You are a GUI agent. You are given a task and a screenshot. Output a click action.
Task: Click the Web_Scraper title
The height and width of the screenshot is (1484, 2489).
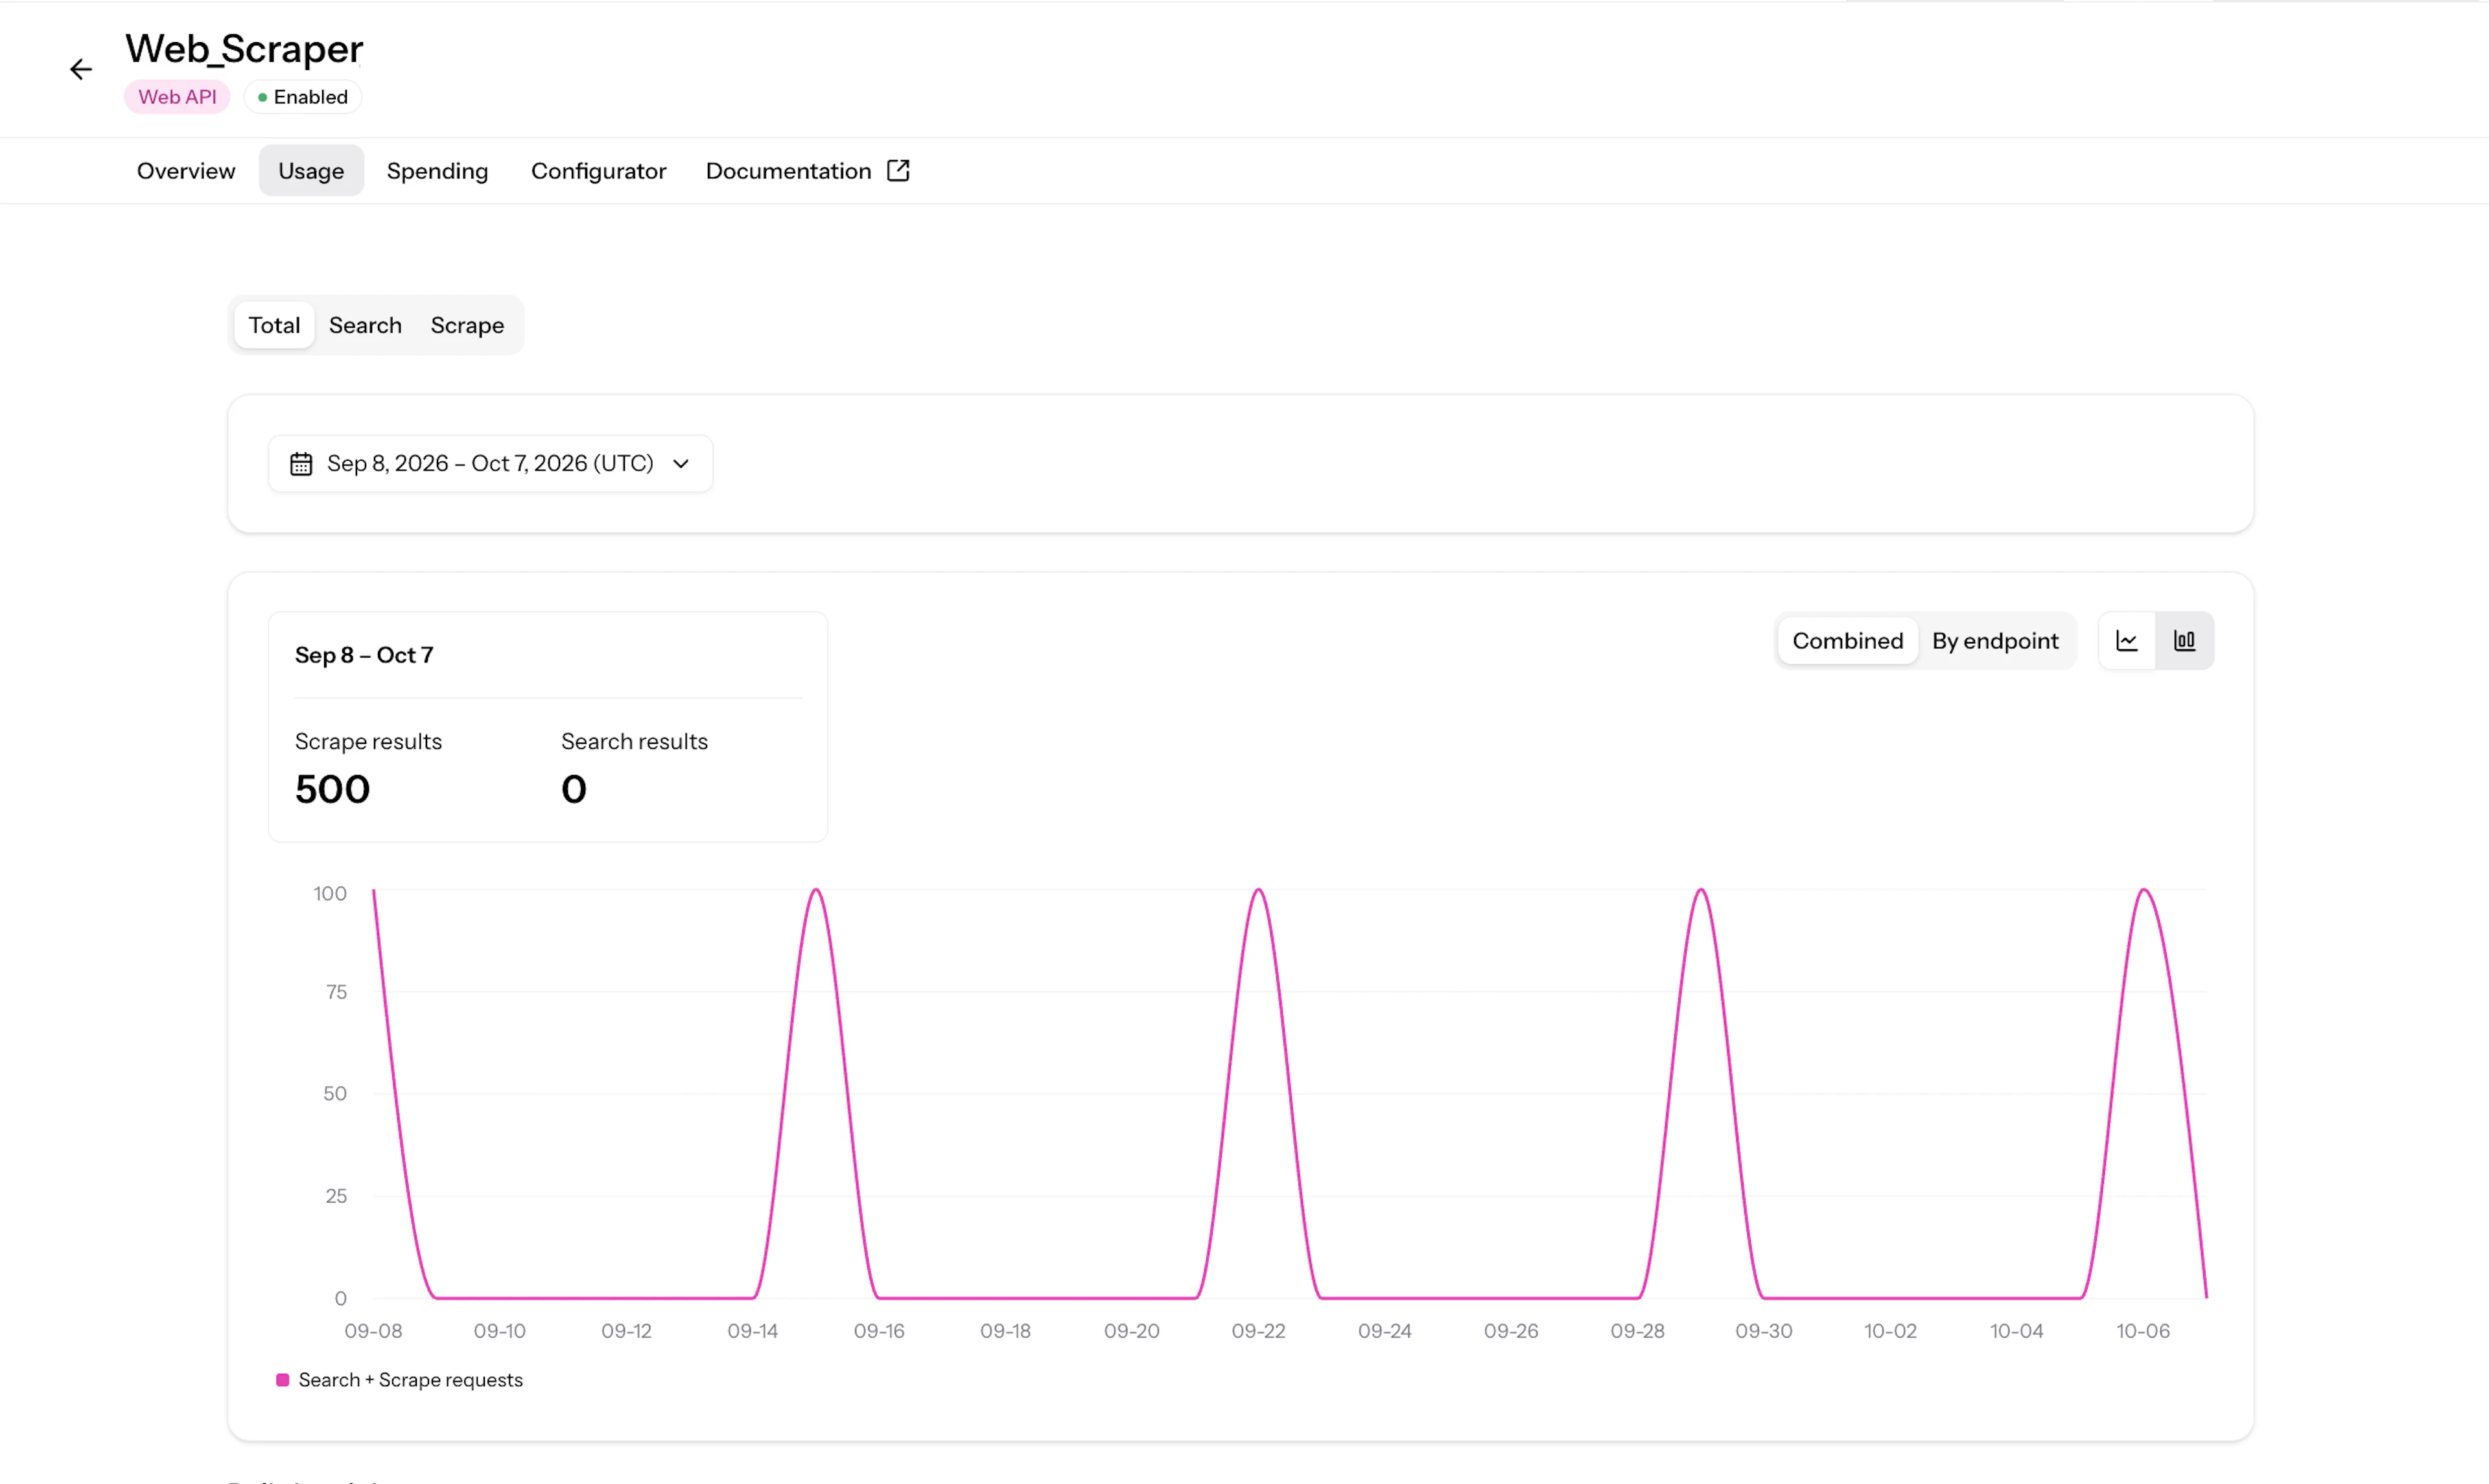244,49
